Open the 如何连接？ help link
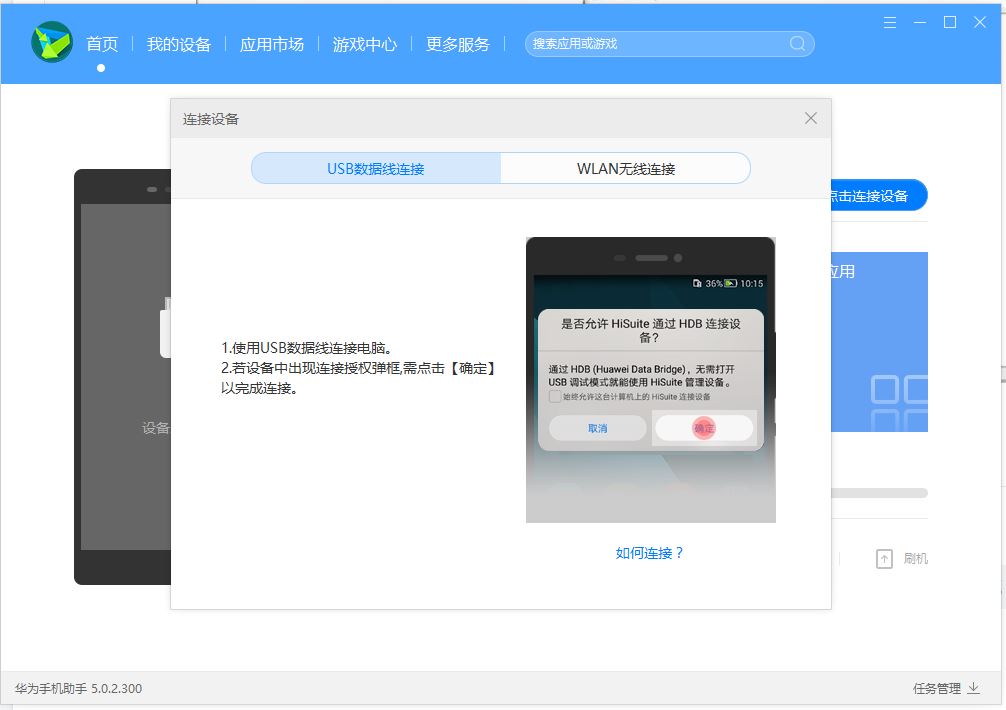This screenshot has width=1006, height=710. coord(649,553)
